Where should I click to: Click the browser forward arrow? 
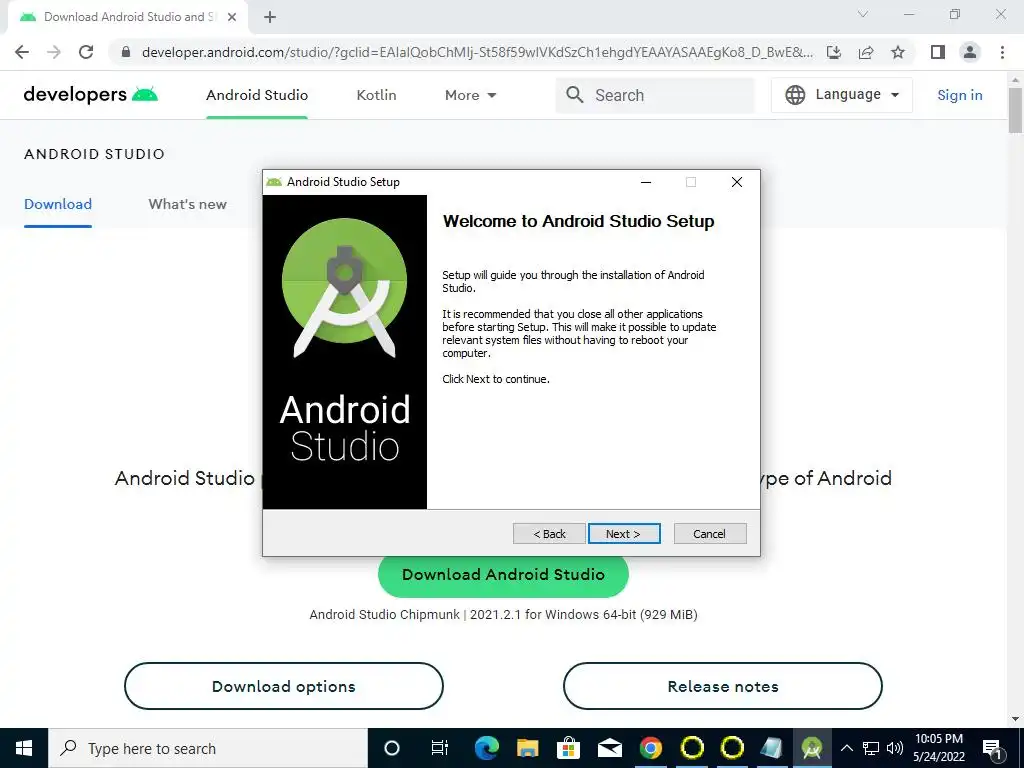[x=54, y=52]
